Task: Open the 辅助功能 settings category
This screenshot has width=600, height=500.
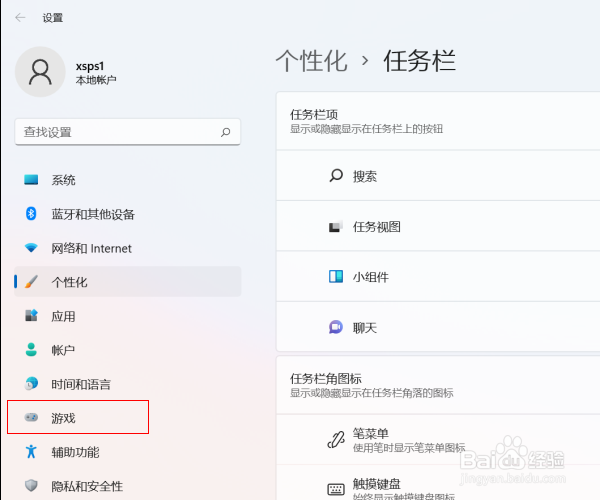Action: point(127,452)
